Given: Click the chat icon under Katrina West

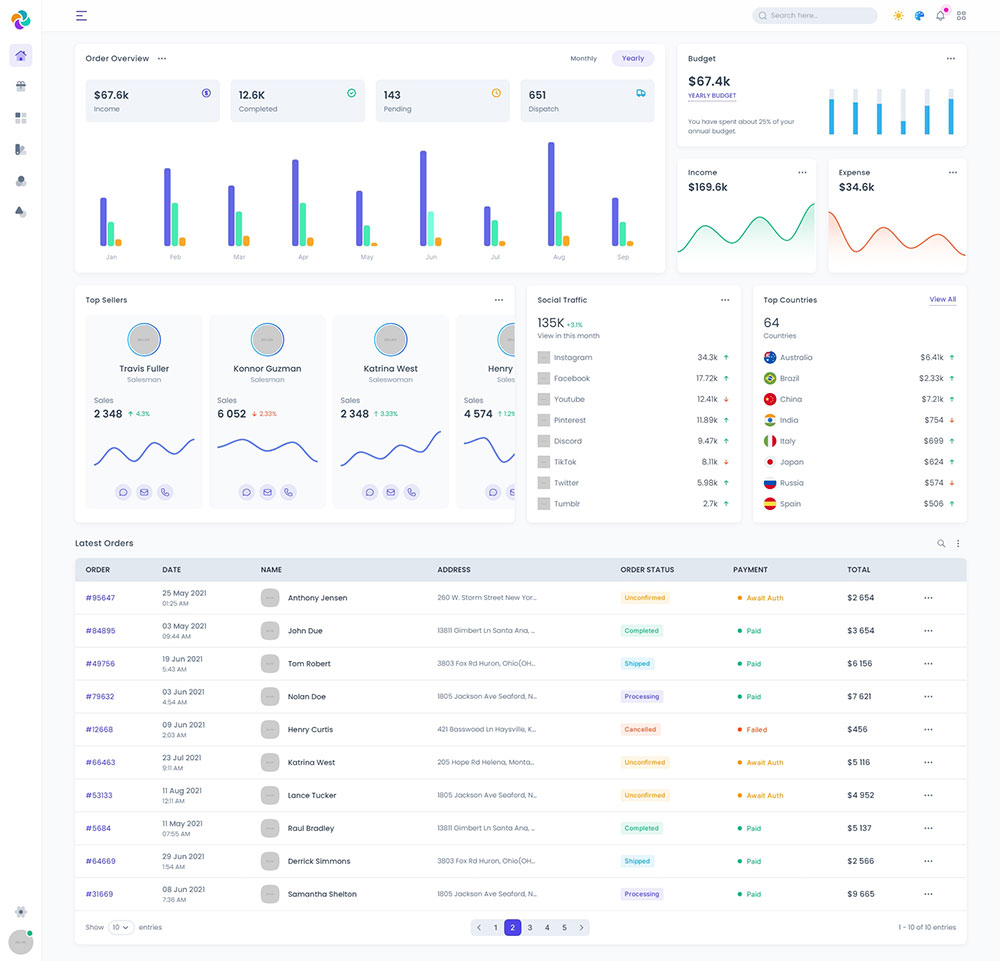Looking at the screenshot, I should click(369, 492).
